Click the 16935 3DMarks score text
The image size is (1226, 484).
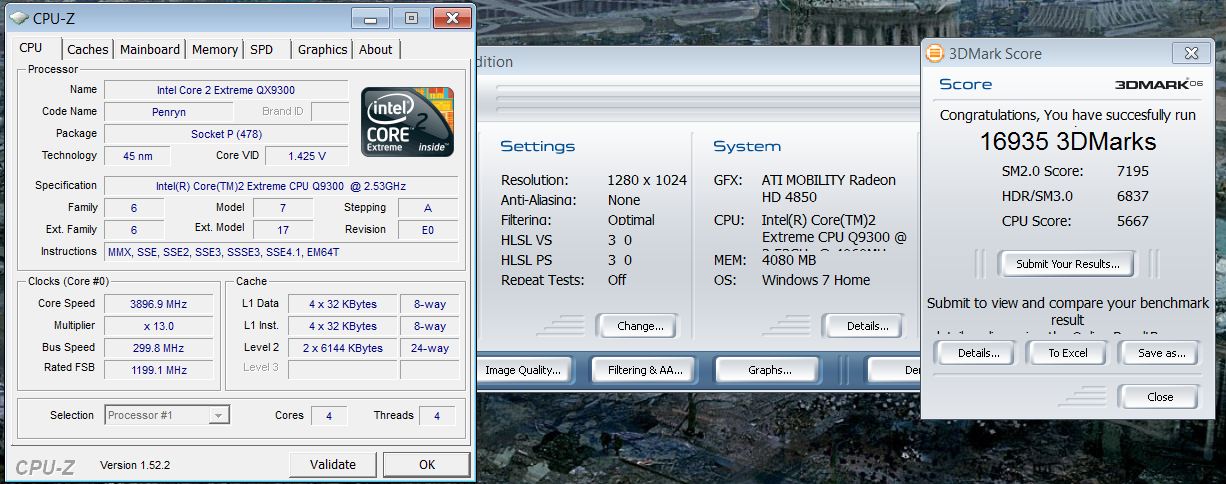pyautogui.click(x=1067, y=141)
